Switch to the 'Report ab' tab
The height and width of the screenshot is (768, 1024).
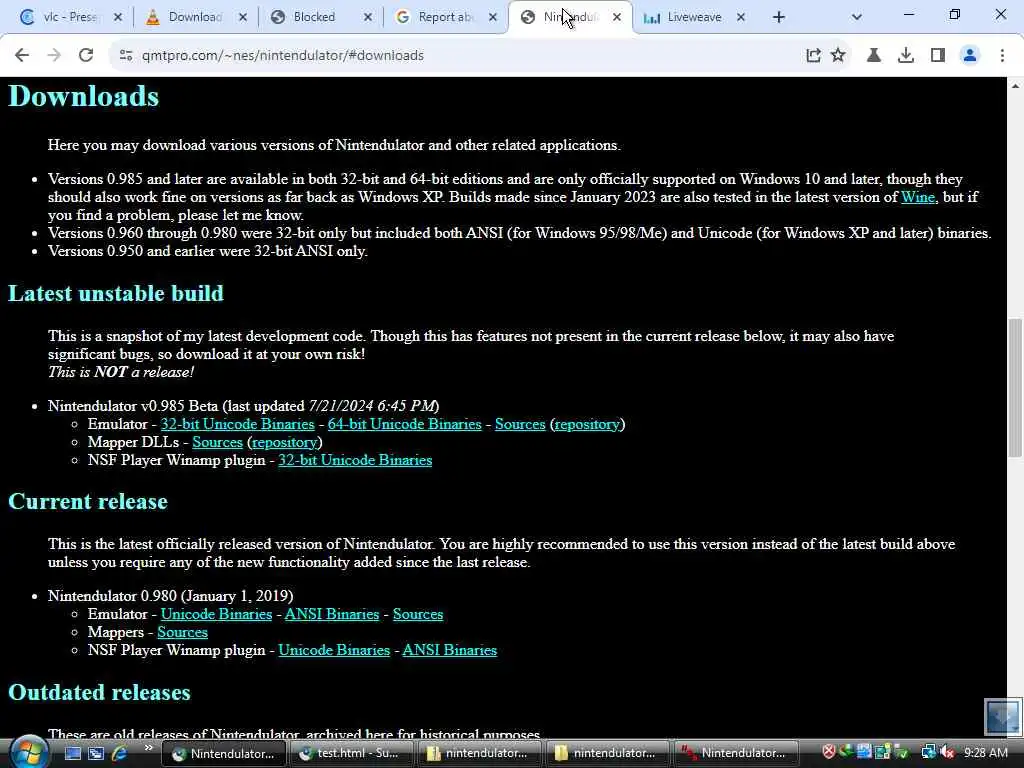444,17
